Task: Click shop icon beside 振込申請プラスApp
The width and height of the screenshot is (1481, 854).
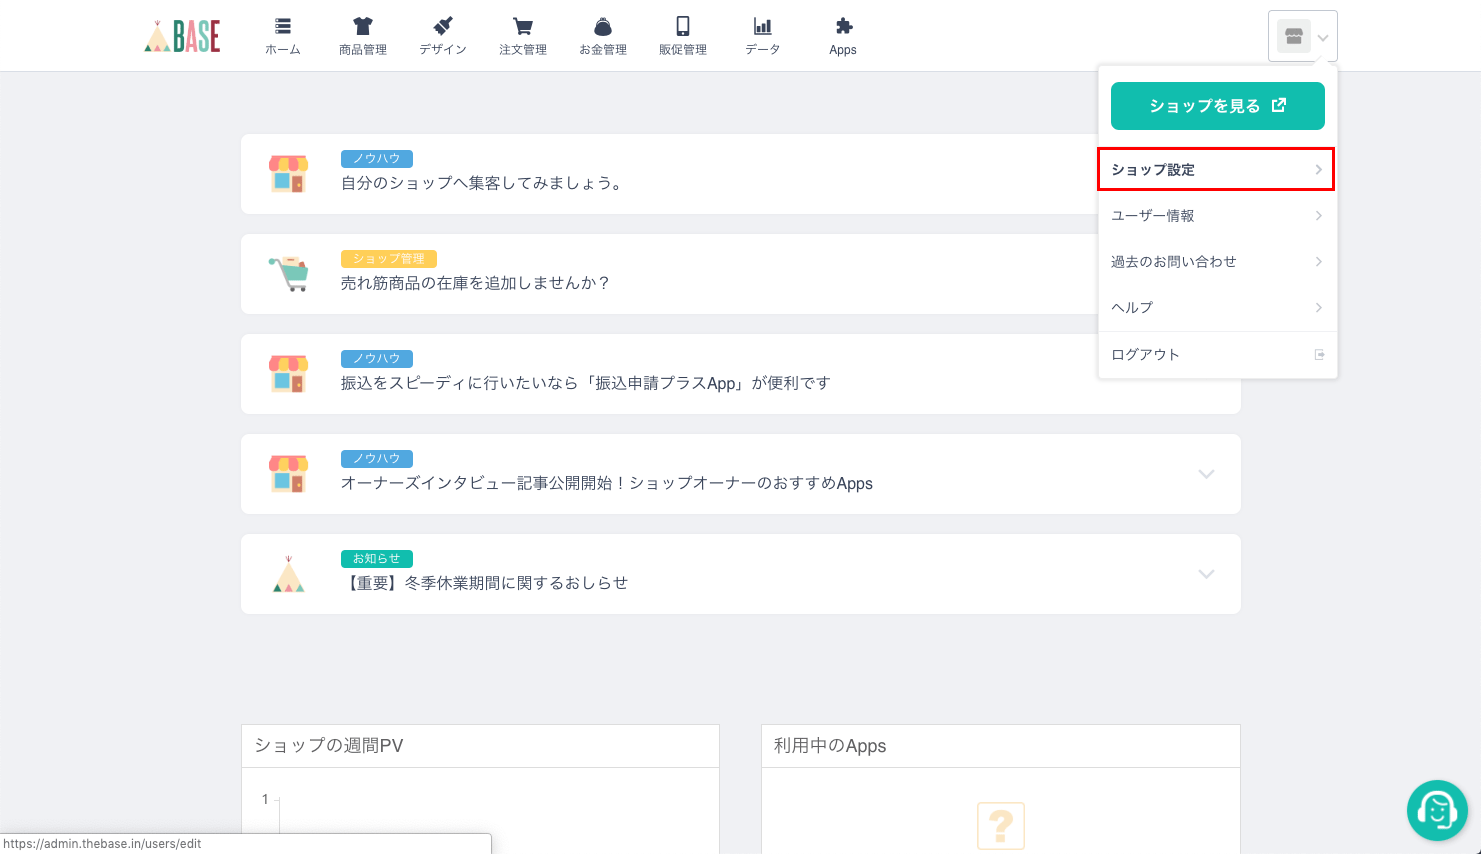Action: [x=288, y=374]
